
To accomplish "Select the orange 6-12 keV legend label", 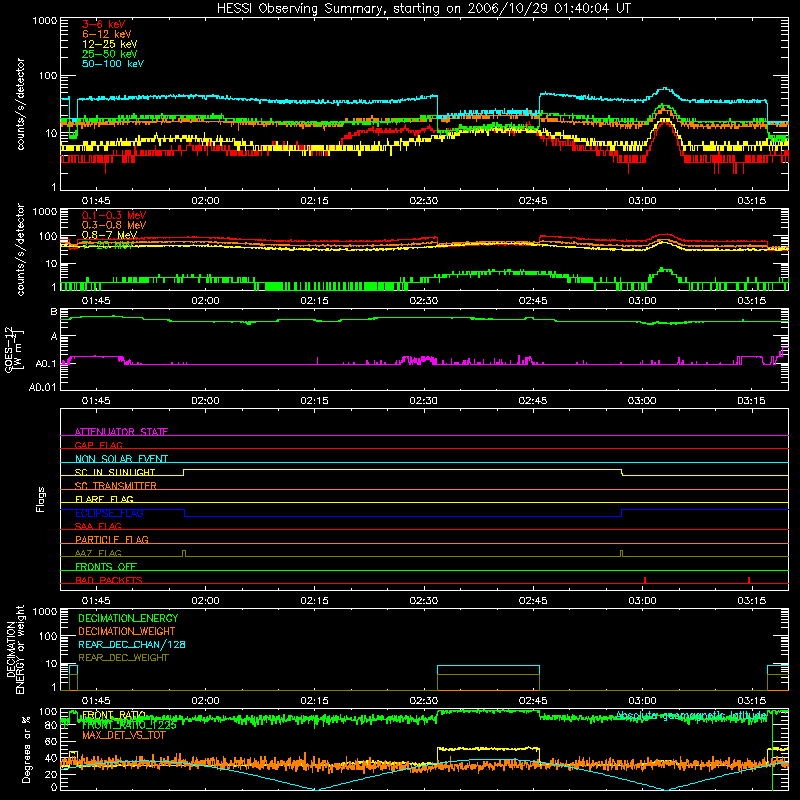I will 107,34.
